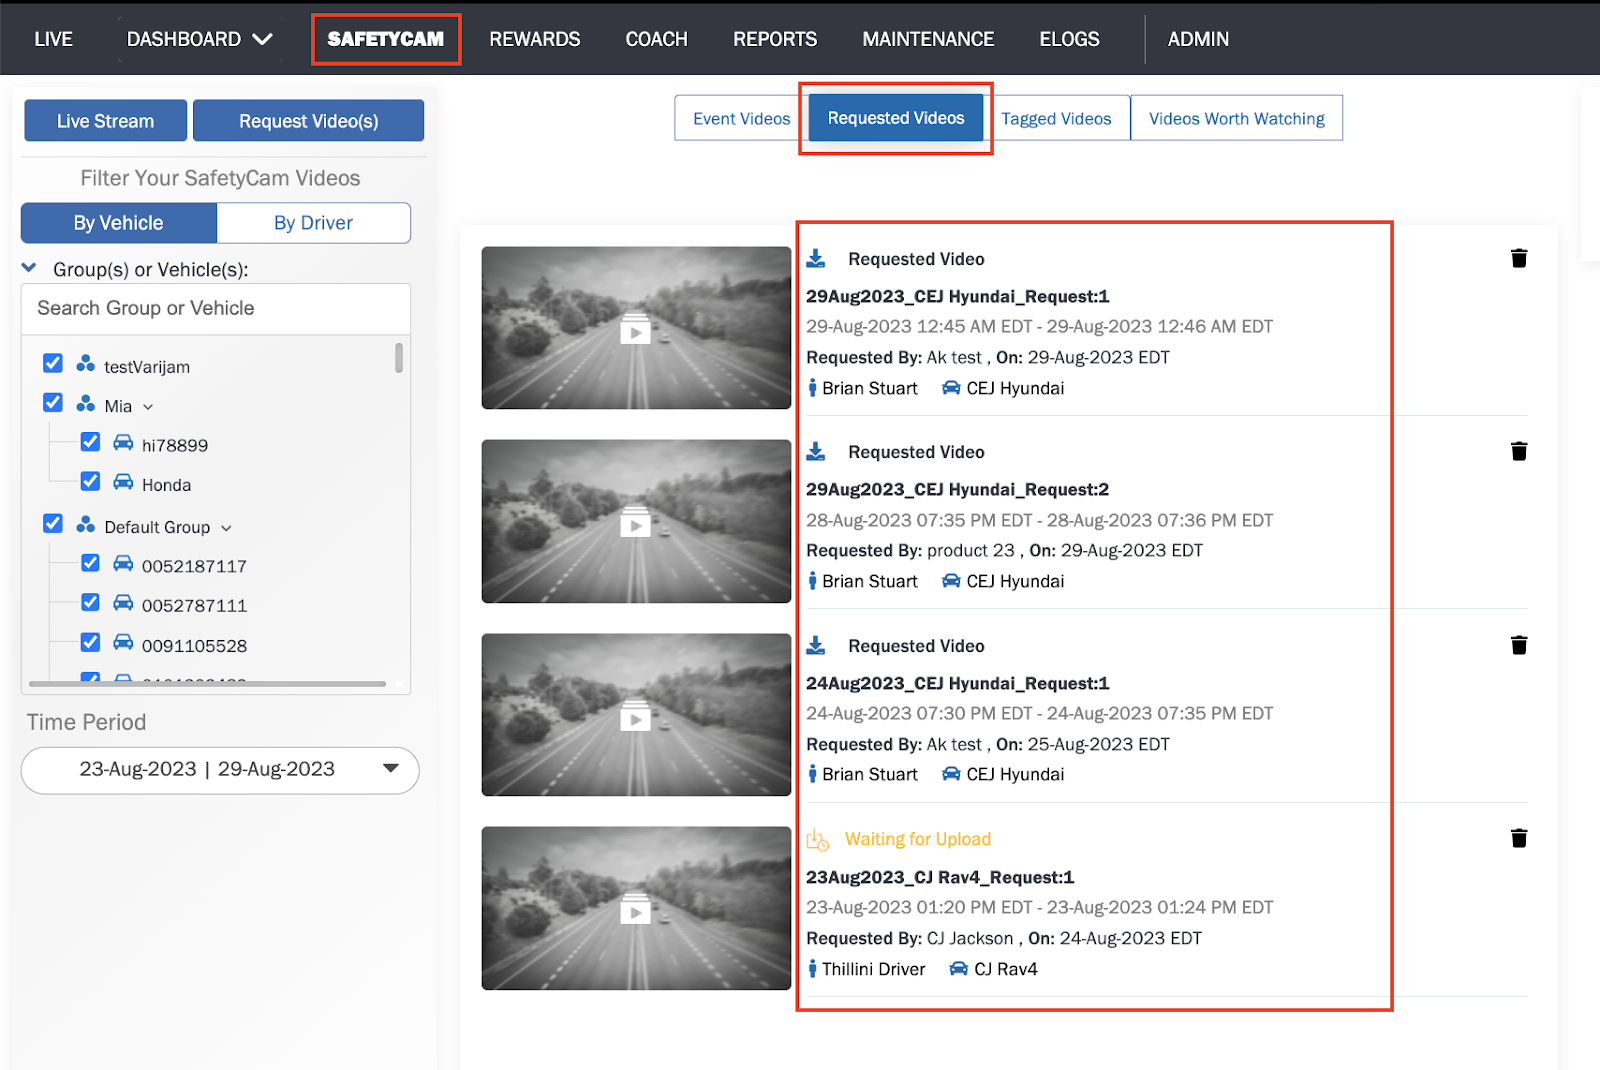Play the 24Aug2023 Request:1 video thumbnail
The width and height of the screenshot is (1600, 1070).
point(636,715)
